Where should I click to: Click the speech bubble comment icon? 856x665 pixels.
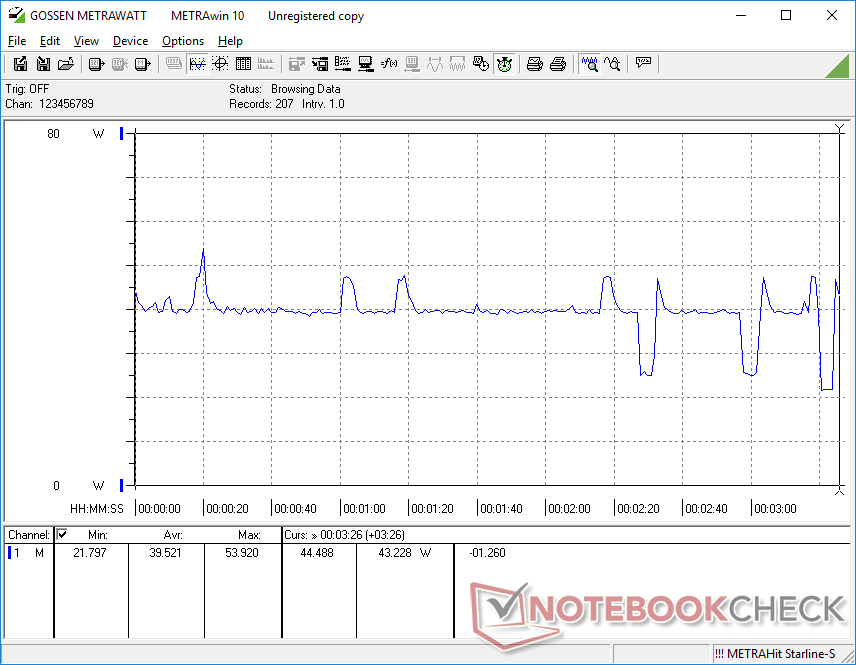coord(643,64)
